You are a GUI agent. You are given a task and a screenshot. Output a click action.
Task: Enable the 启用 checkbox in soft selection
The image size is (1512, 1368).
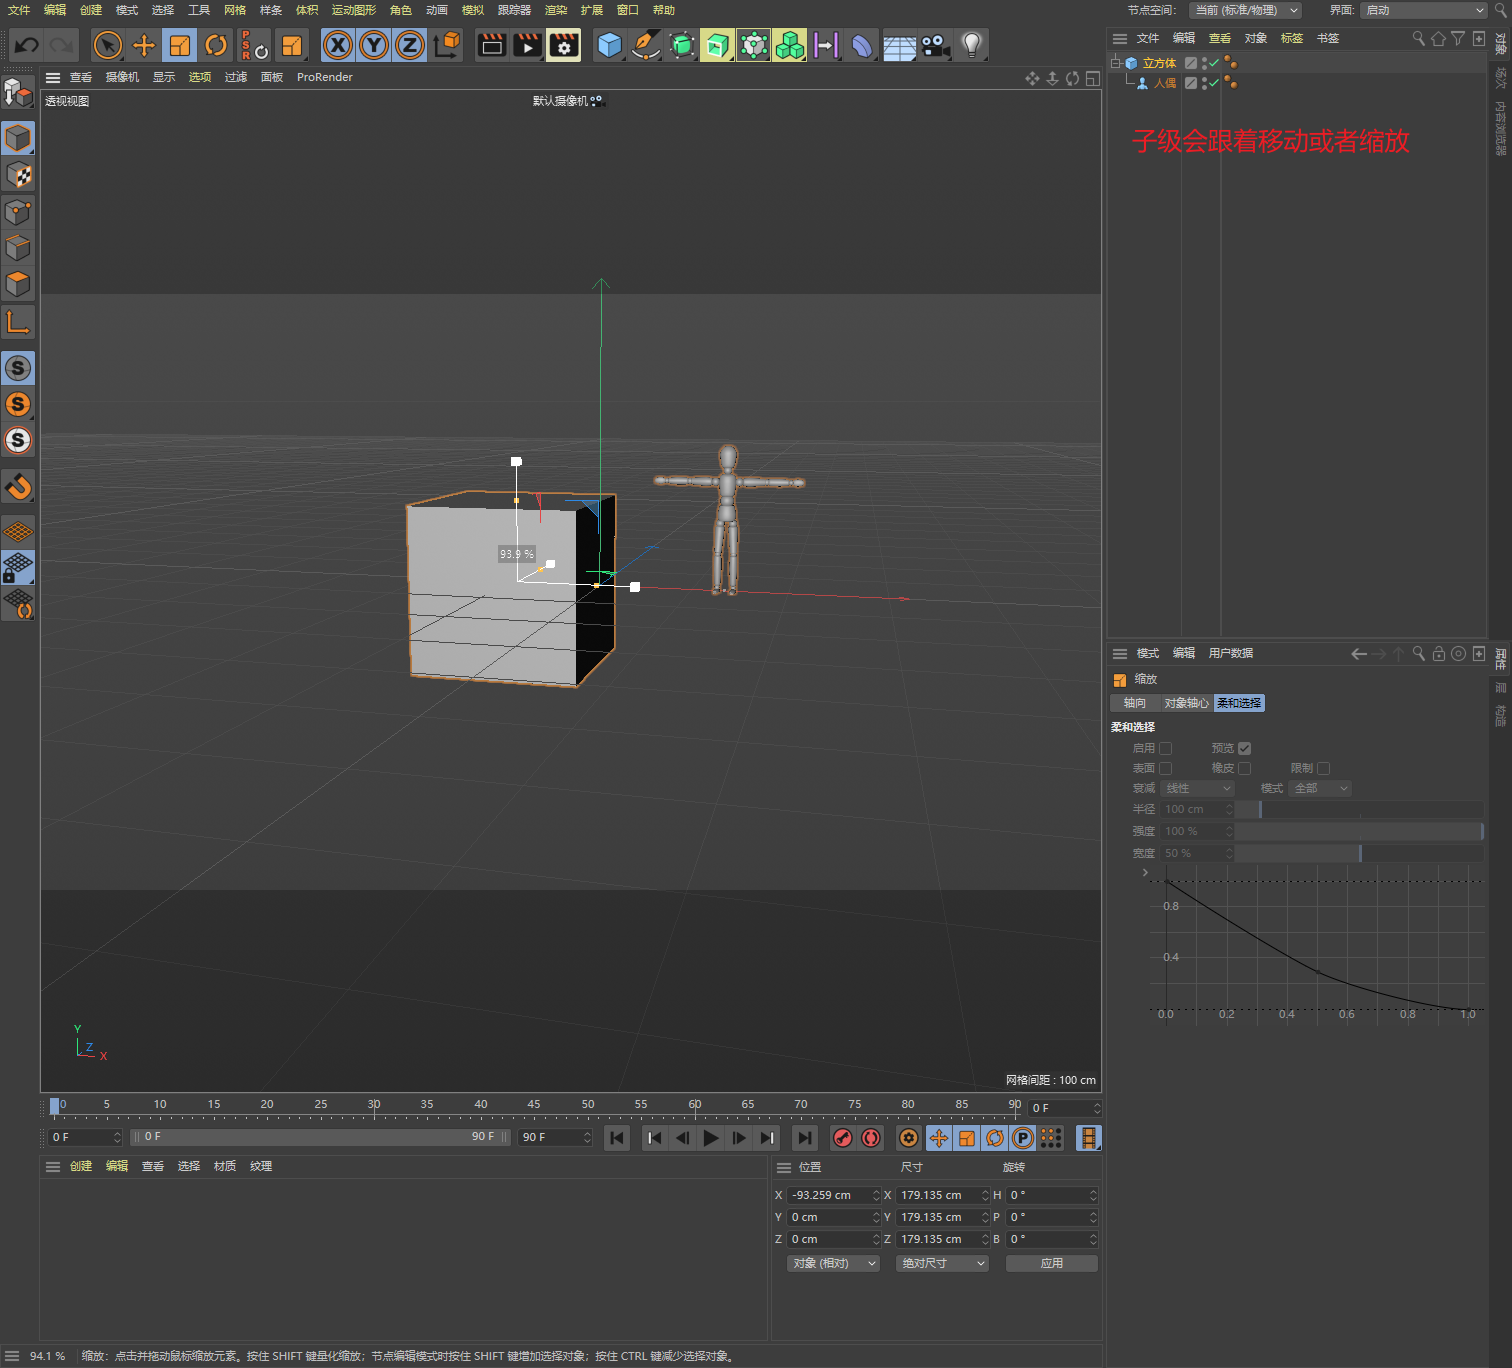point(1165,748)
